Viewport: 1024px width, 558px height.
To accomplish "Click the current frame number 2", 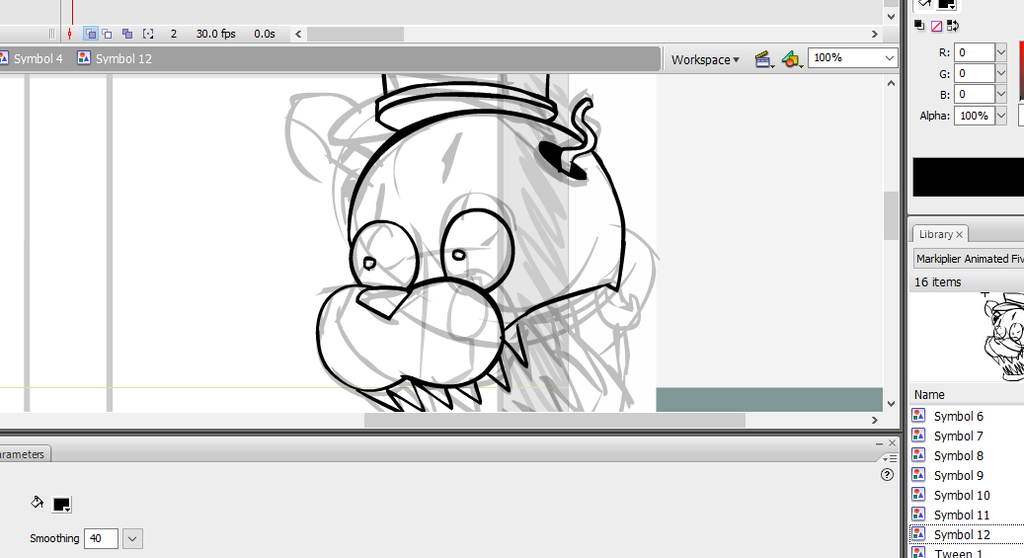I will pyautogui.click(x=174, y=34).
